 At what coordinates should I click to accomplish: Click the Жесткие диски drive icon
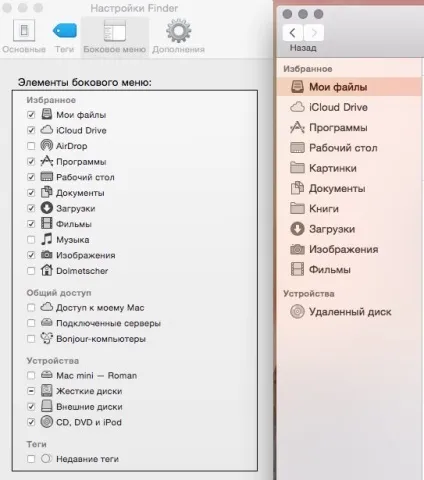47,390
